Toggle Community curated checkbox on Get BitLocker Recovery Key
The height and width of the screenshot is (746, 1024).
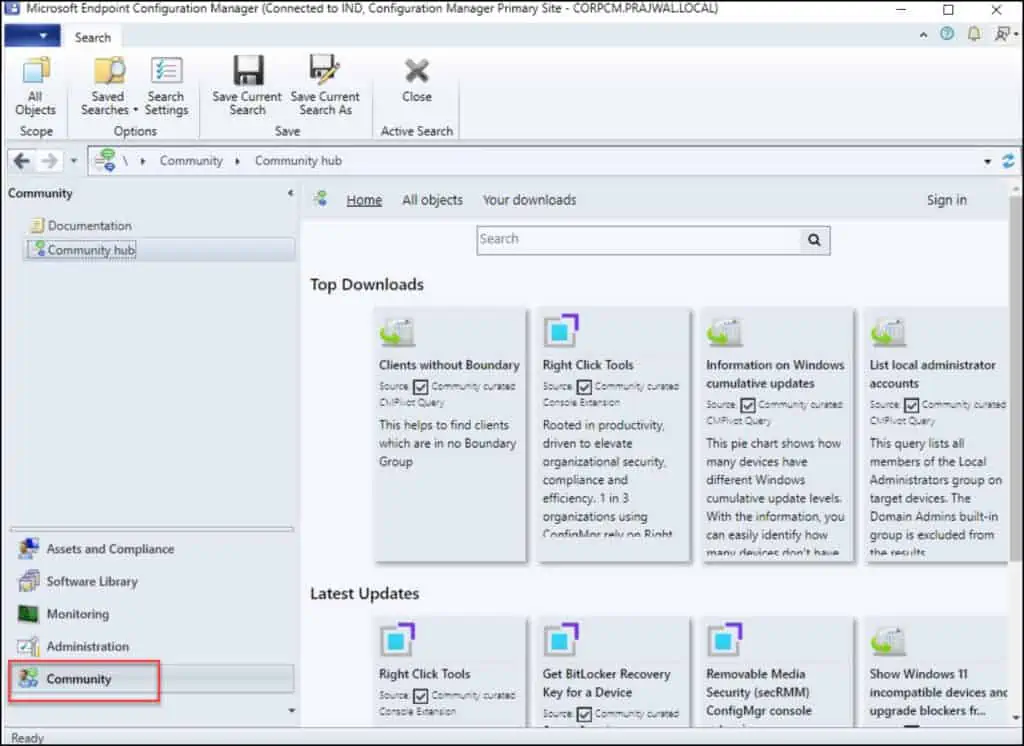(584, 715)
